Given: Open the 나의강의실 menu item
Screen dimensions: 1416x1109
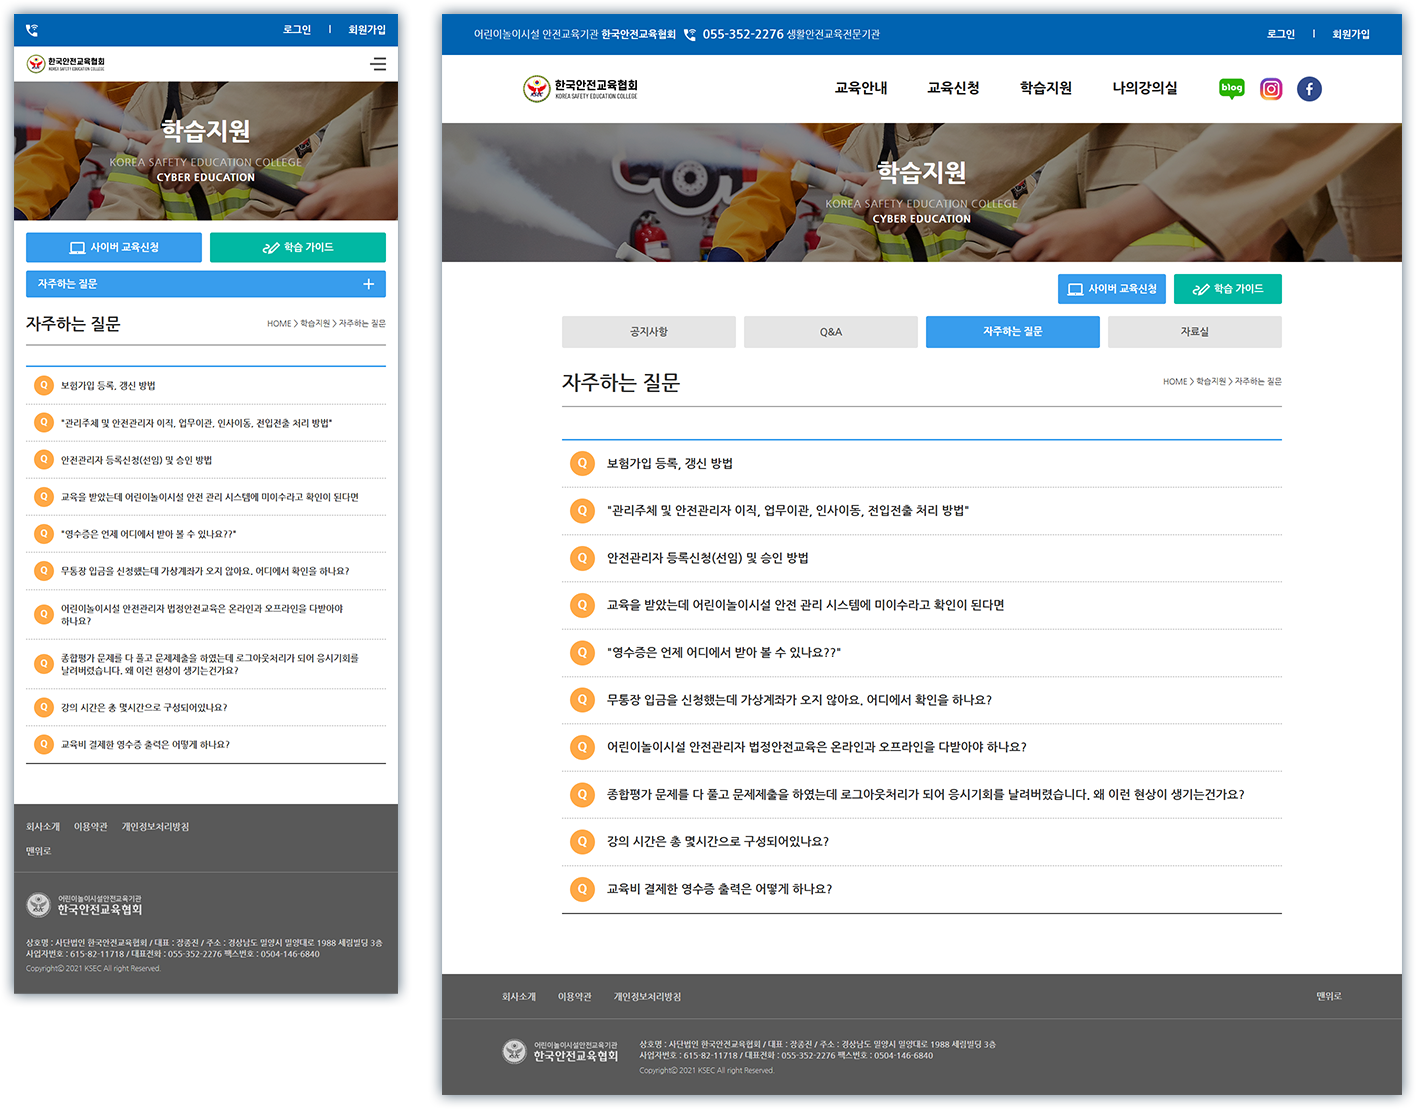Looking at the screenshot, I should point(1144,88).
